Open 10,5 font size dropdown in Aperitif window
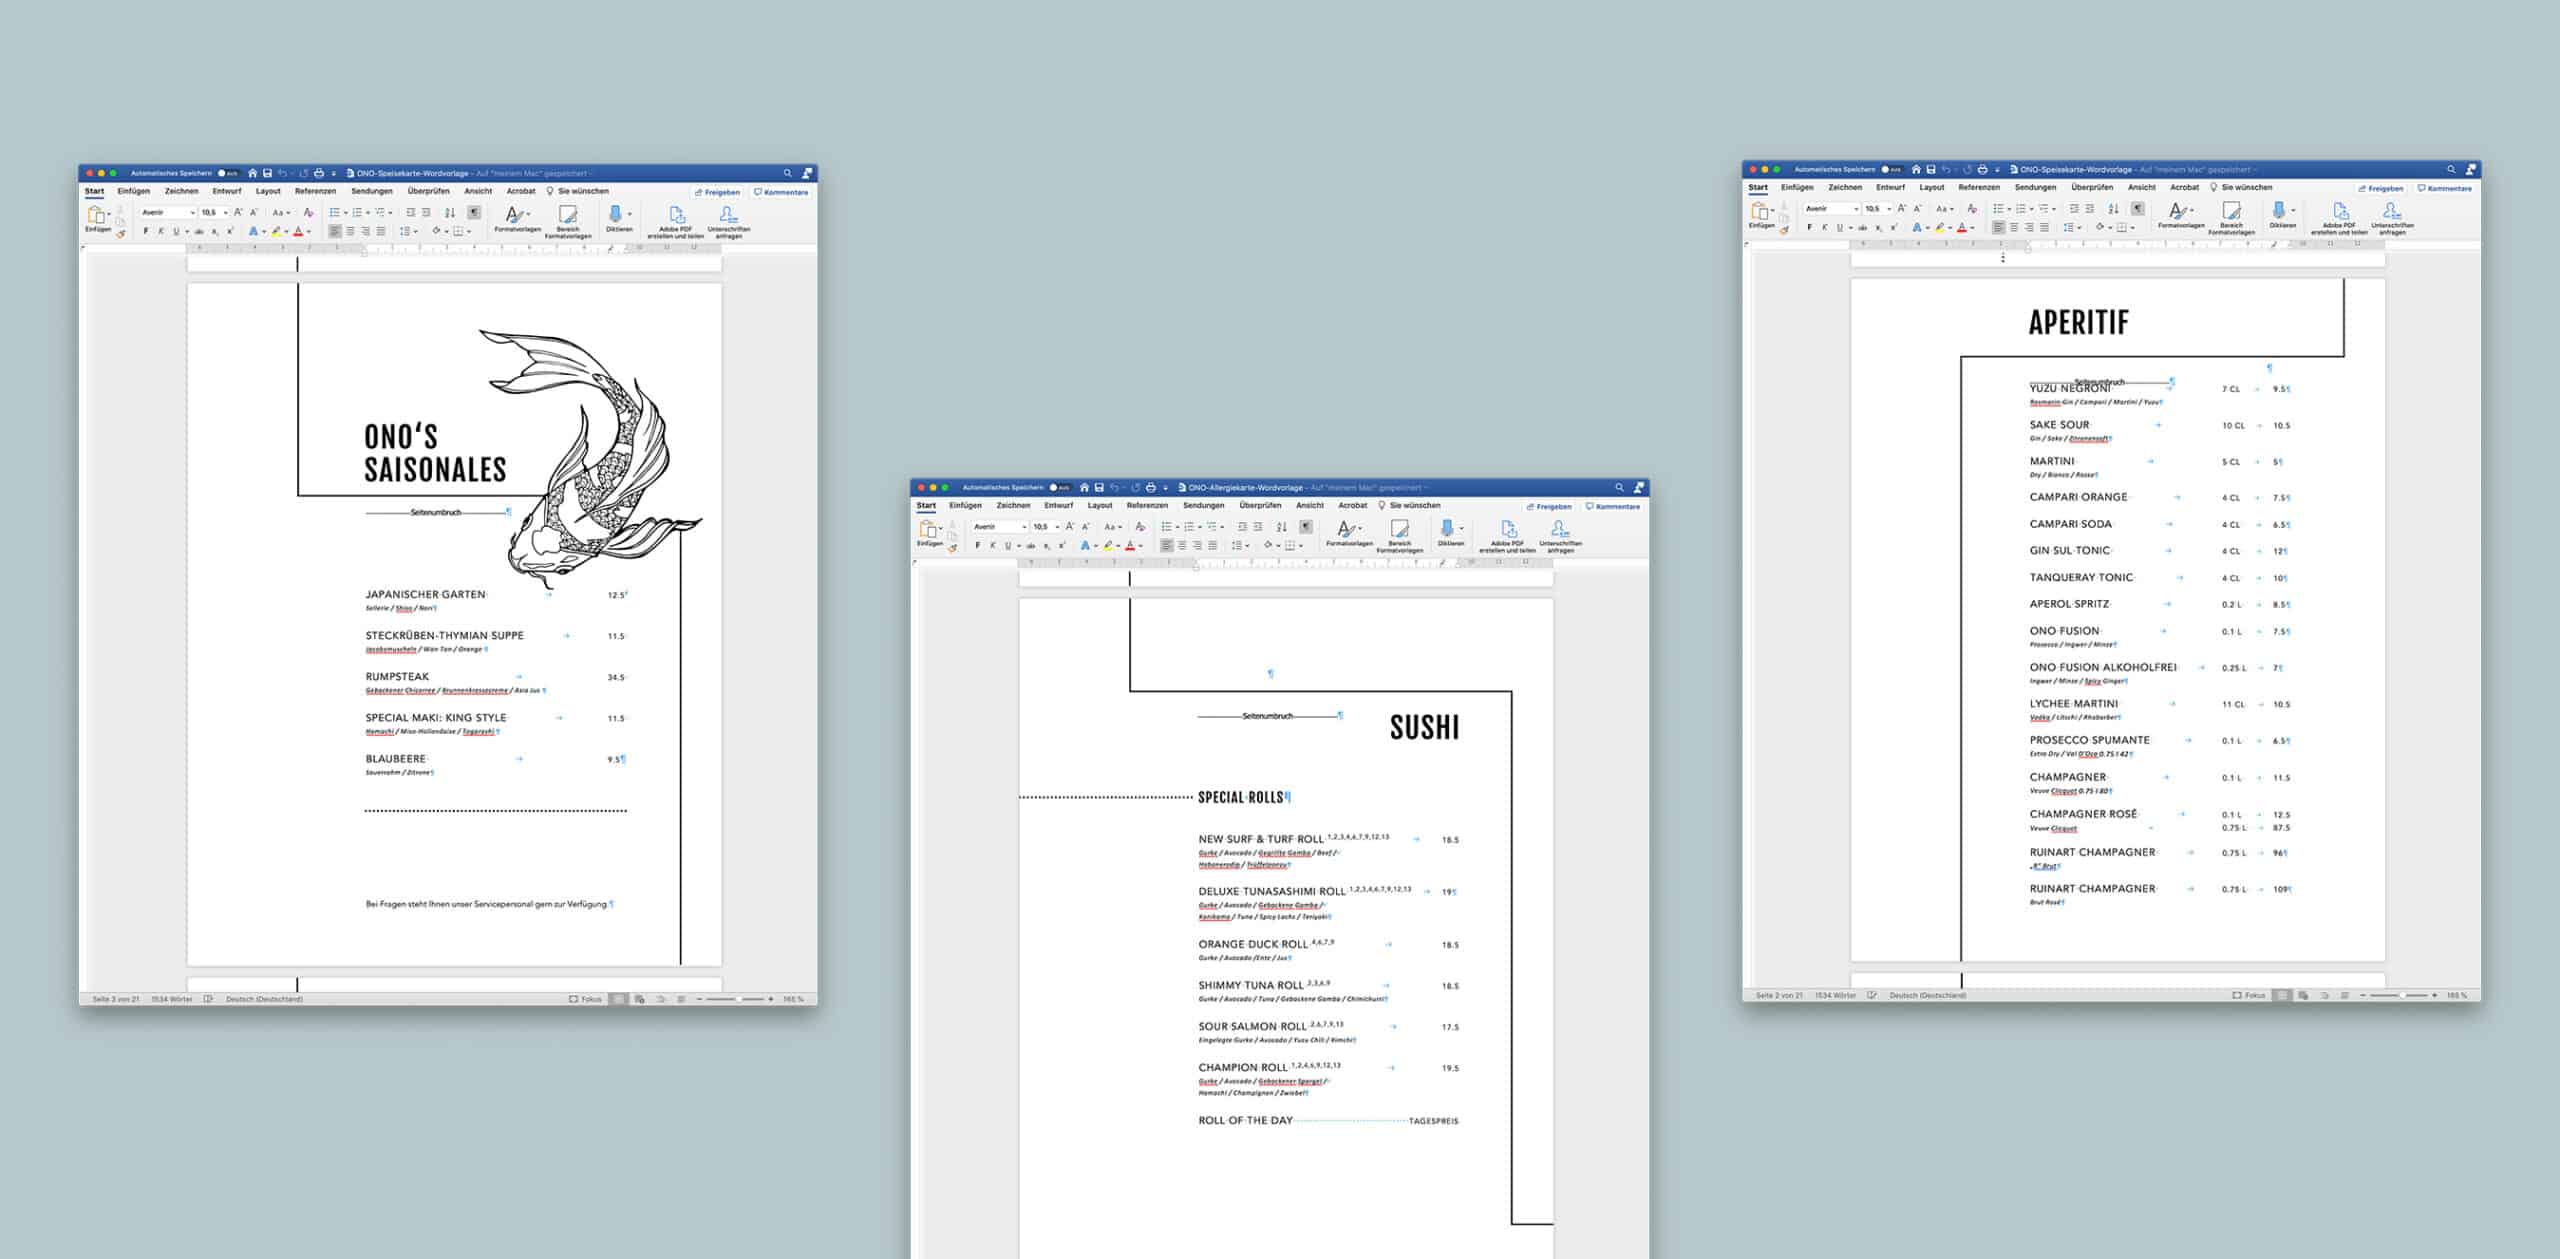The height and width of the screenshot is (1259, 2560). coord(1888,209)
